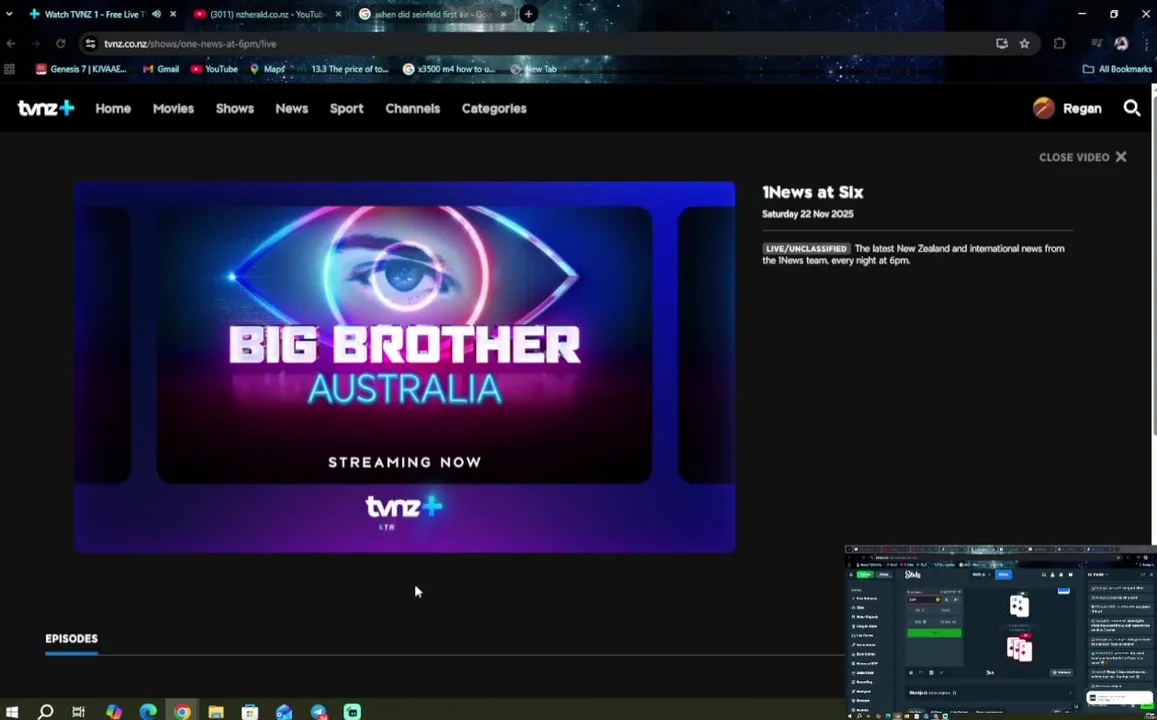Open Microsoft Edge from taskbar
Viewport: 1157px width, 720px height.
148,711
